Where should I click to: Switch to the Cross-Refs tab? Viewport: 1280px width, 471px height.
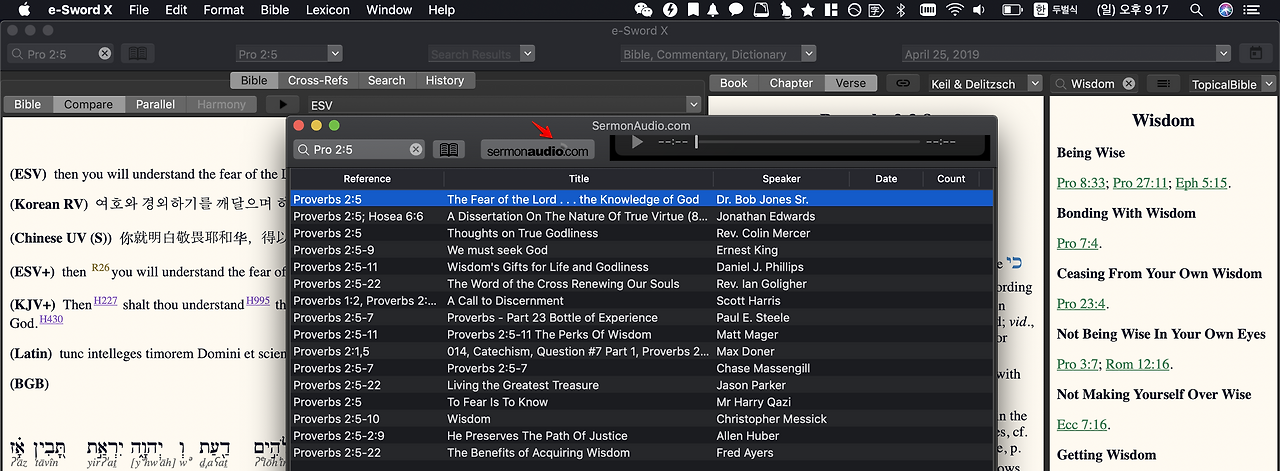click(x=317, y=80)
